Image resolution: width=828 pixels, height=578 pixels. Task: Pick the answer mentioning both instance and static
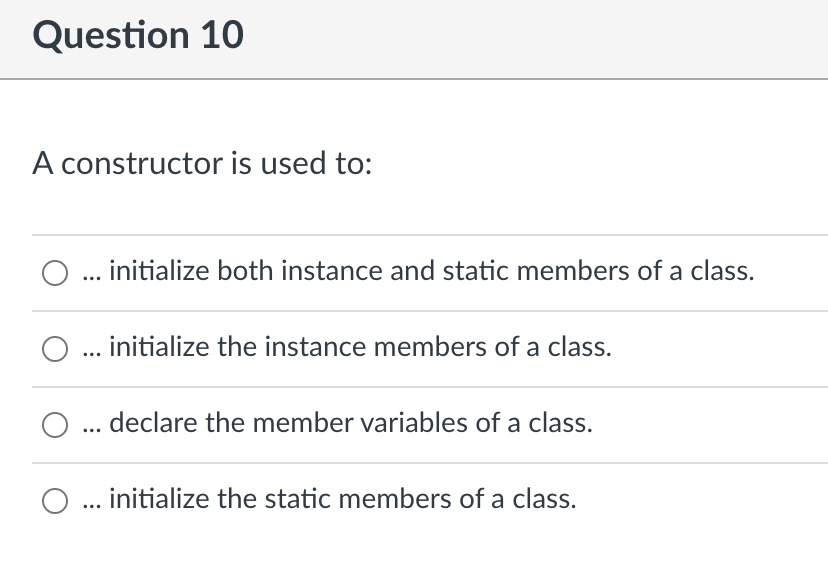click(x=53, y=272)
